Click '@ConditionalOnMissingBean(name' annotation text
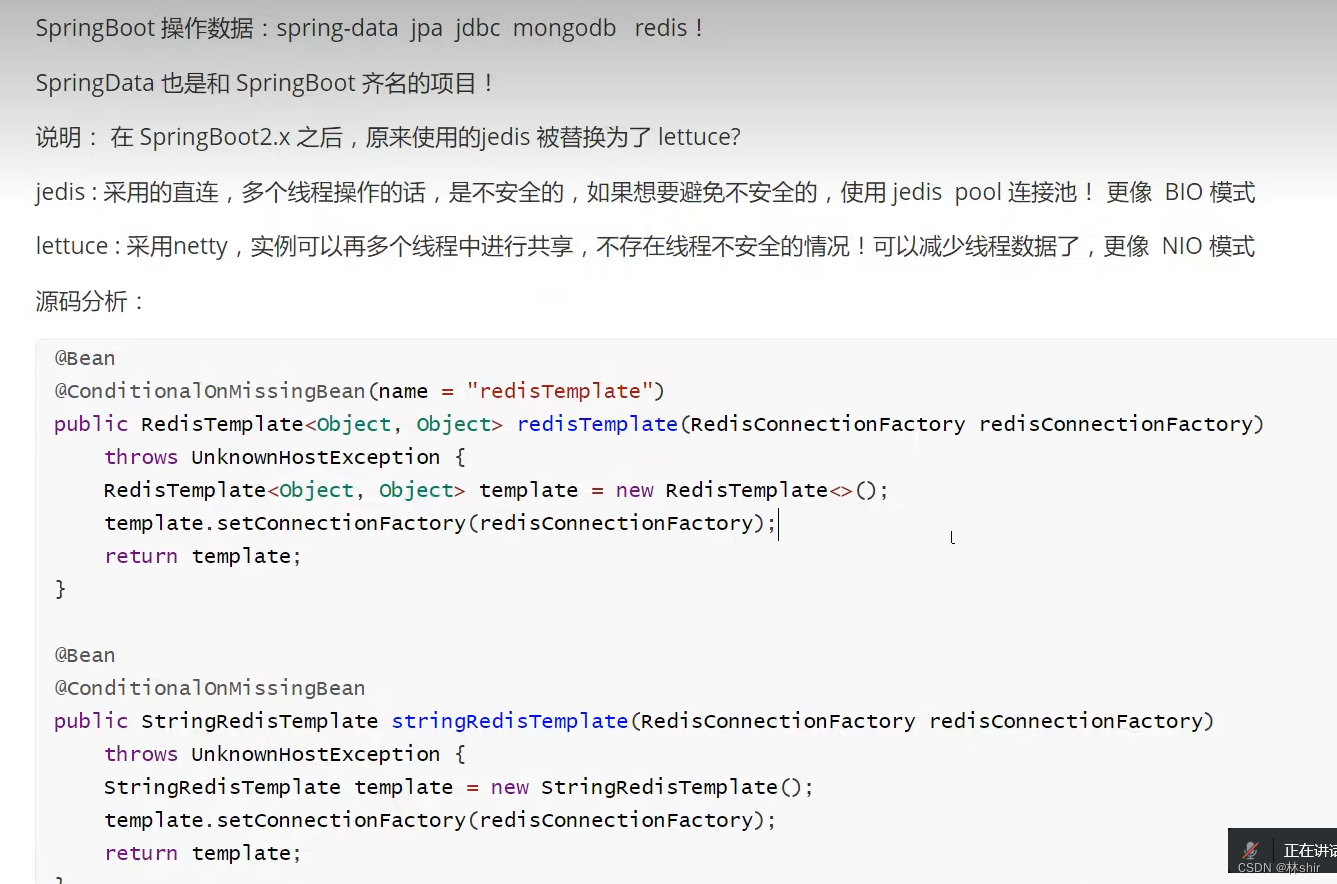1337x884 pixels. (x=241, y=391)
